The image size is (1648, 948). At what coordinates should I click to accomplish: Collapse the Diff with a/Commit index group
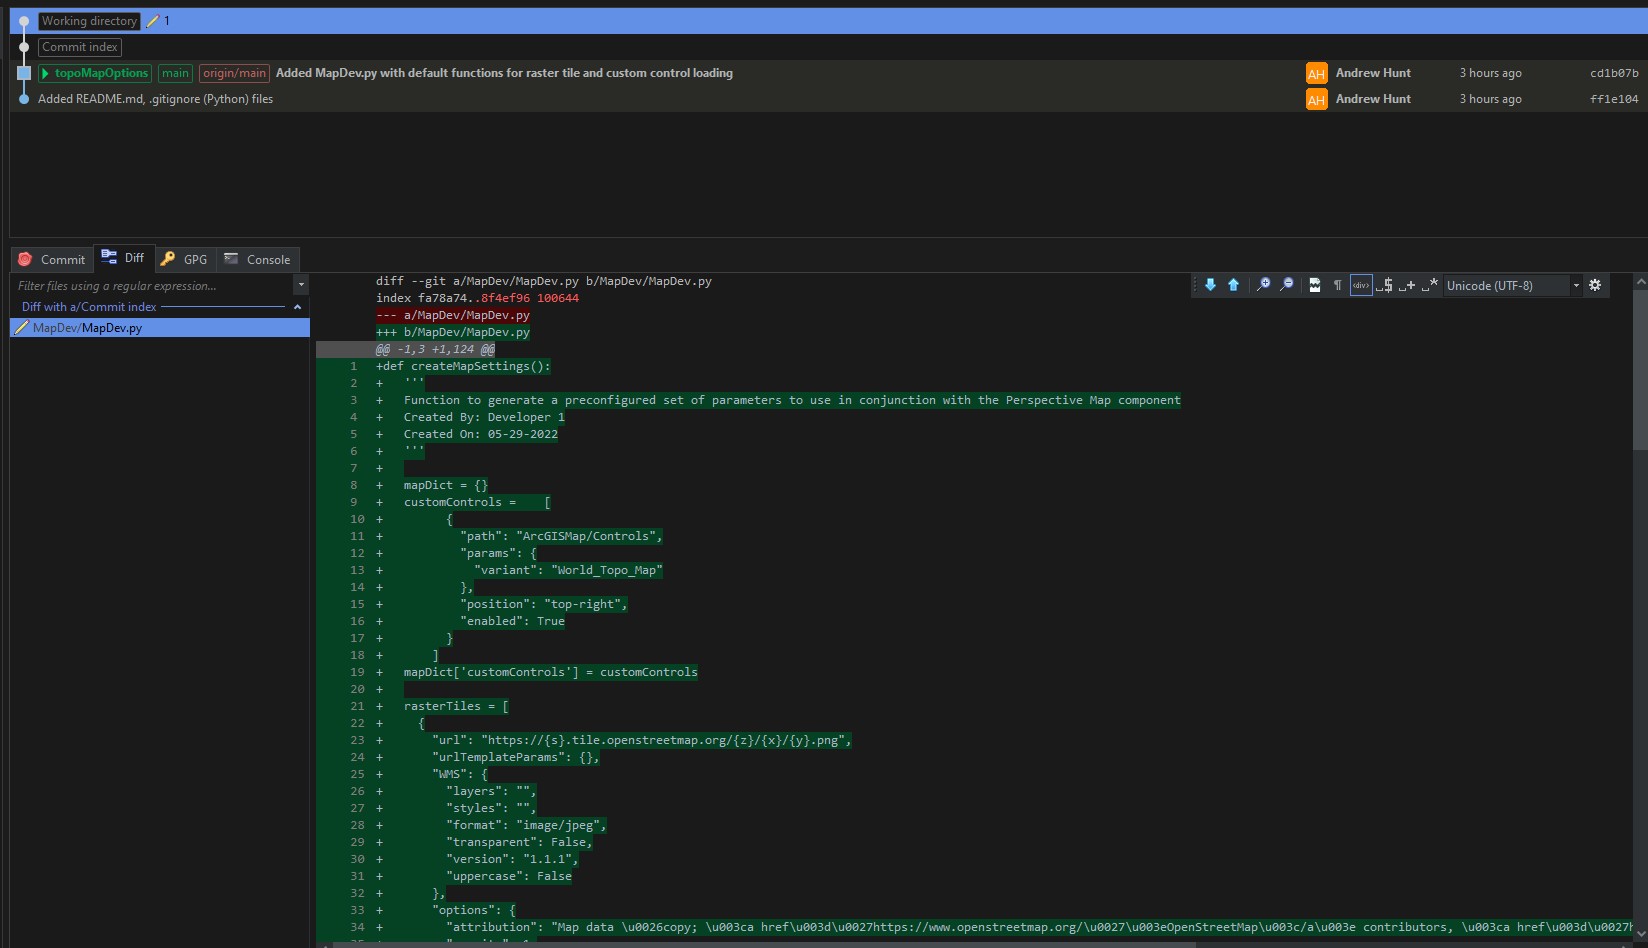pyautogui.click(x=297, y=307)
